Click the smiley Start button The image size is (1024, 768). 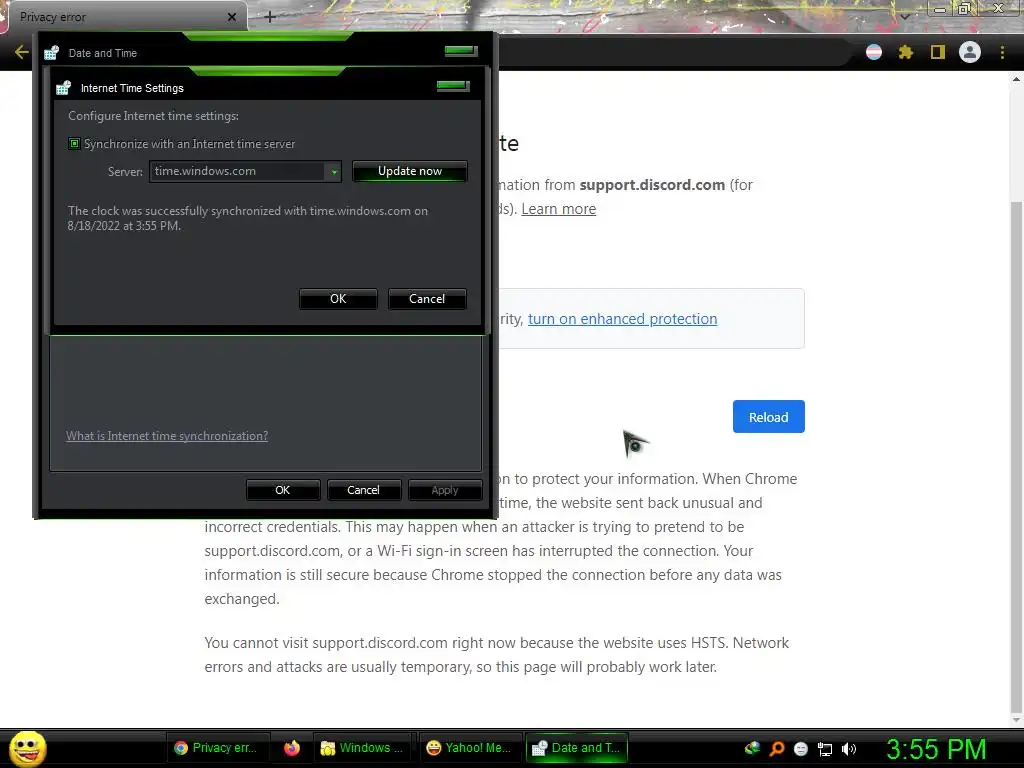[x=27, y=748]
